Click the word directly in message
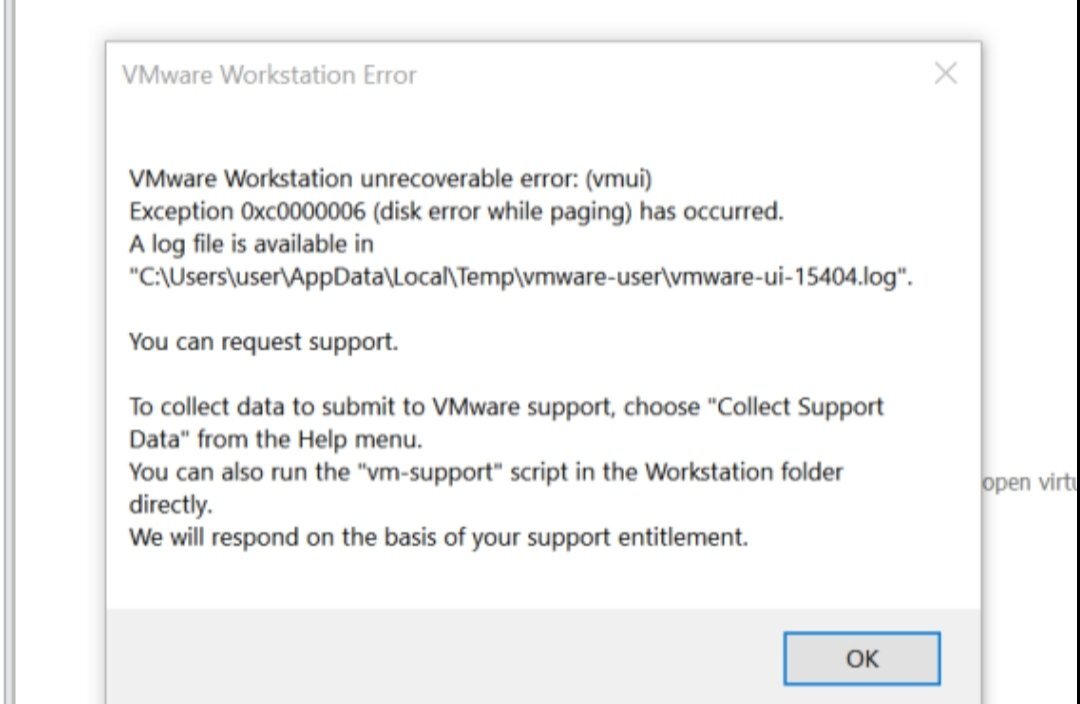Screen dimensions: 1080x704 click(170, 505)
